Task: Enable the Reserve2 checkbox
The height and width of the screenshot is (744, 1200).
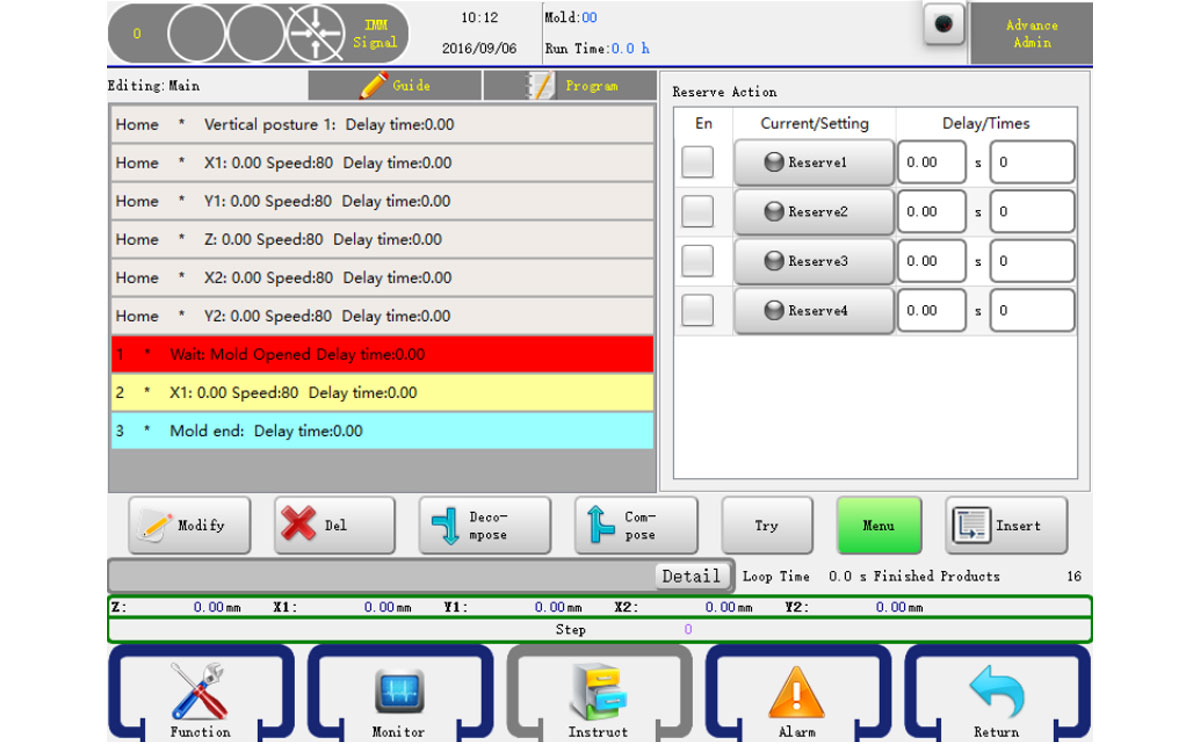Action: pos(697,212)
